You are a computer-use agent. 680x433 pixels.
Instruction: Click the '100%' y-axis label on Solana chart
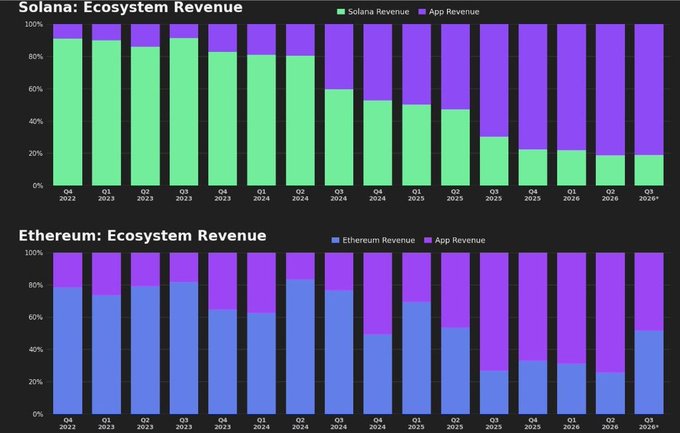(34, 25)
